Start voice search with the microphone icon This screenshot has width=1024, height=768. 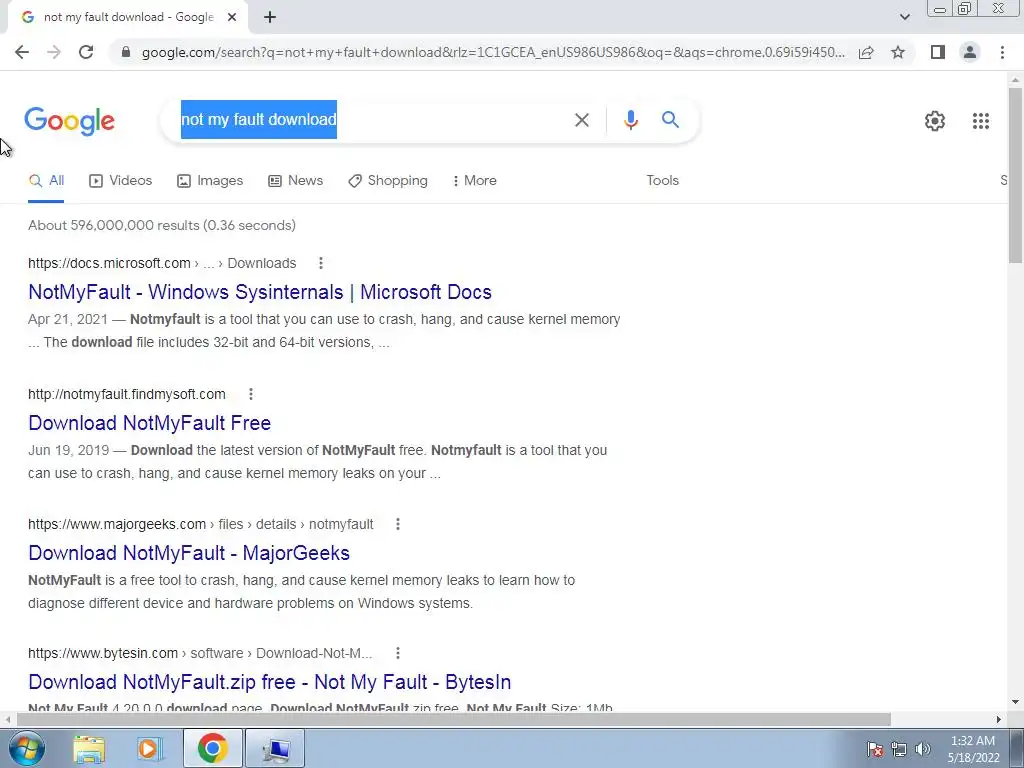tap(630, 120)
